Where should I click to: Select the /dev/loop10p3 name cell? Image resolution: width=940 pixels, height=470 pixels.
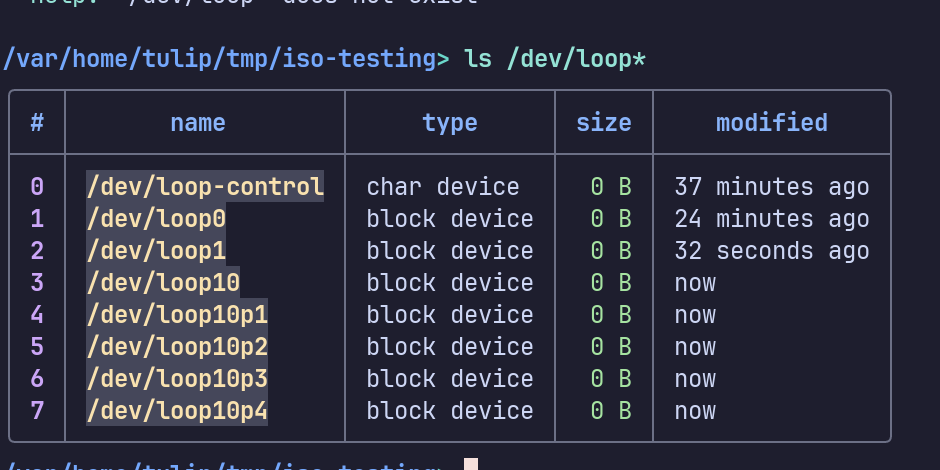(x=177, y=379)
